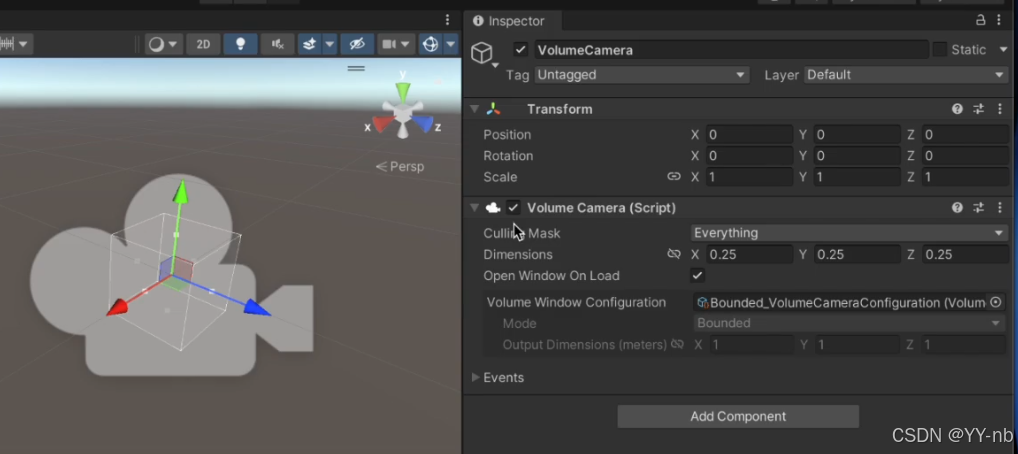Open Volume Camera script help reference
This screenshot has width=1018, height=454.
[x=957, y=208]
